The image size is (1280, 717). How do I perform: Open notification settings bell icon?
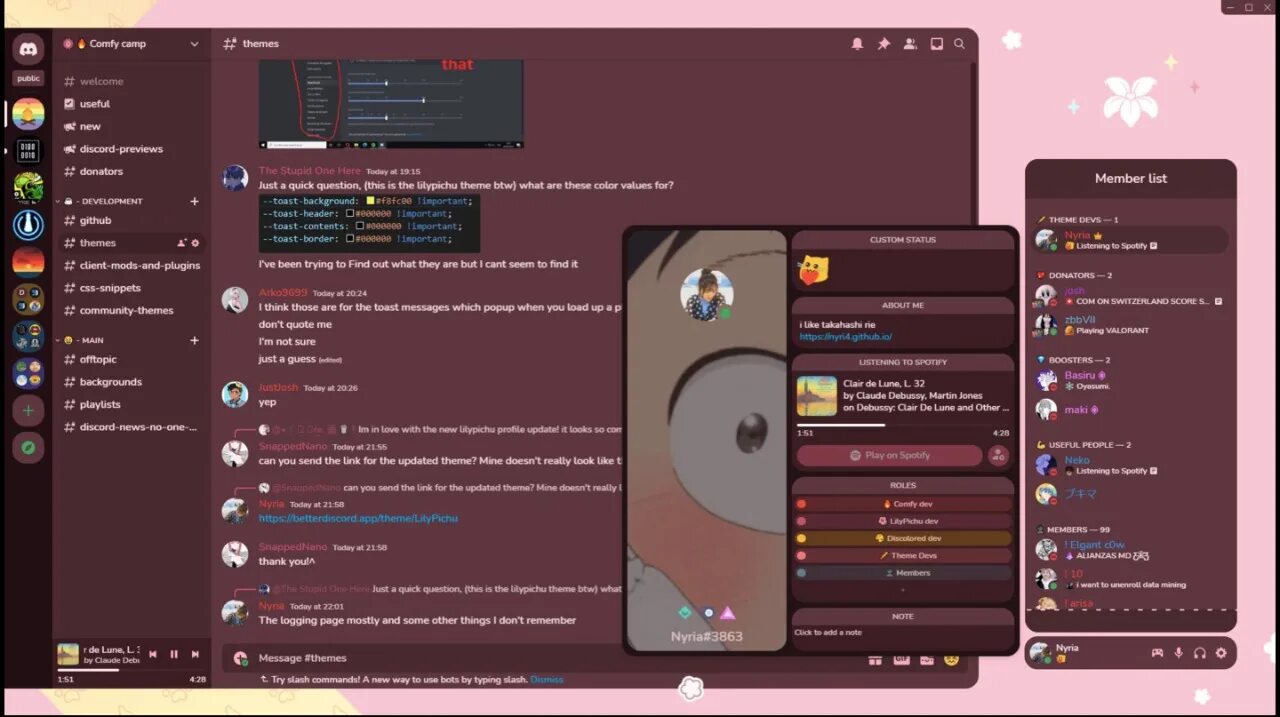(857, 44)
